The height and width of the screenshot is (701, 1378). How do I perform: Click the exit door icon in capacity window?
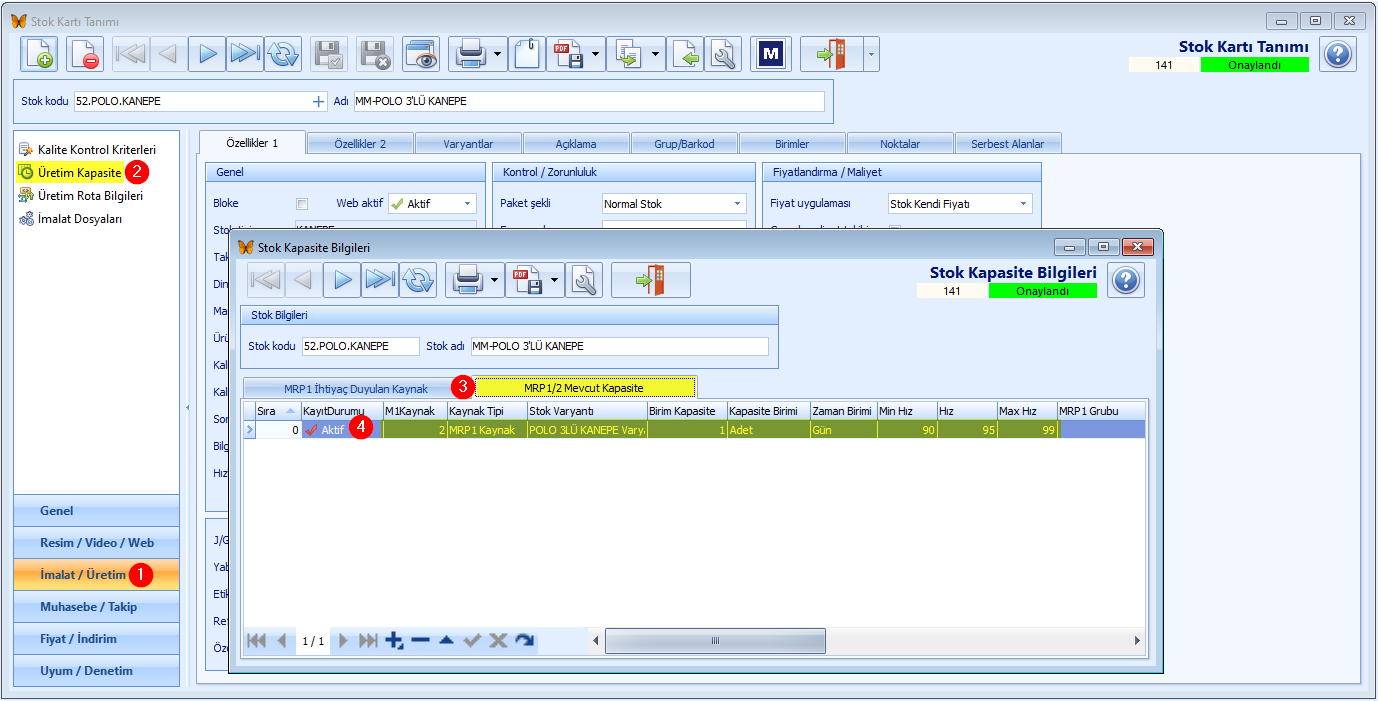click(650, 281)
